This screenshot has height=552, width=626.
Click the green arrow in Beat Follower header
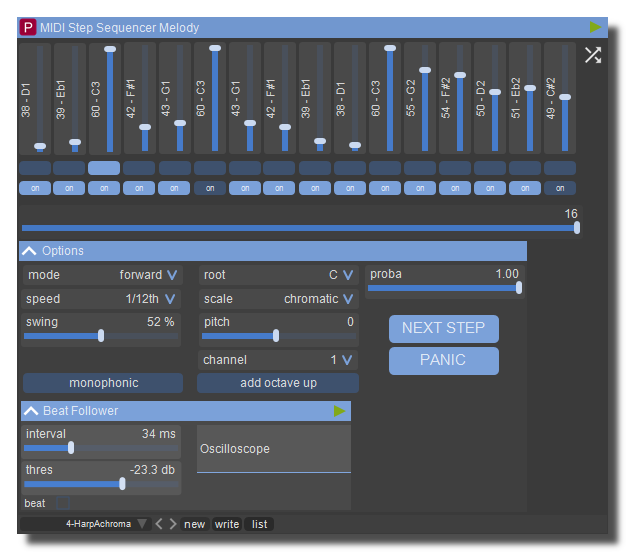[x=340, y=411]
